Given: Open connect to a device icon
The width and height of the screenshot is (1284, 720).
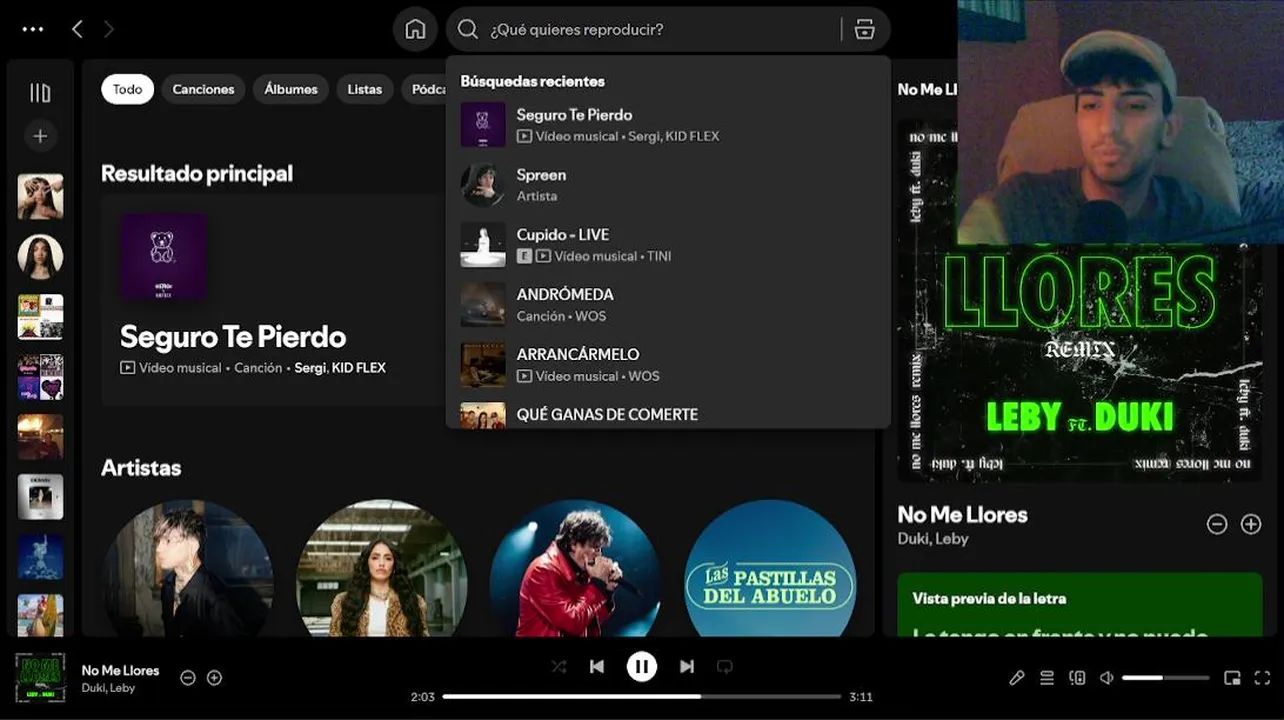Looking at the screenshot, I should coord(1077,677).
